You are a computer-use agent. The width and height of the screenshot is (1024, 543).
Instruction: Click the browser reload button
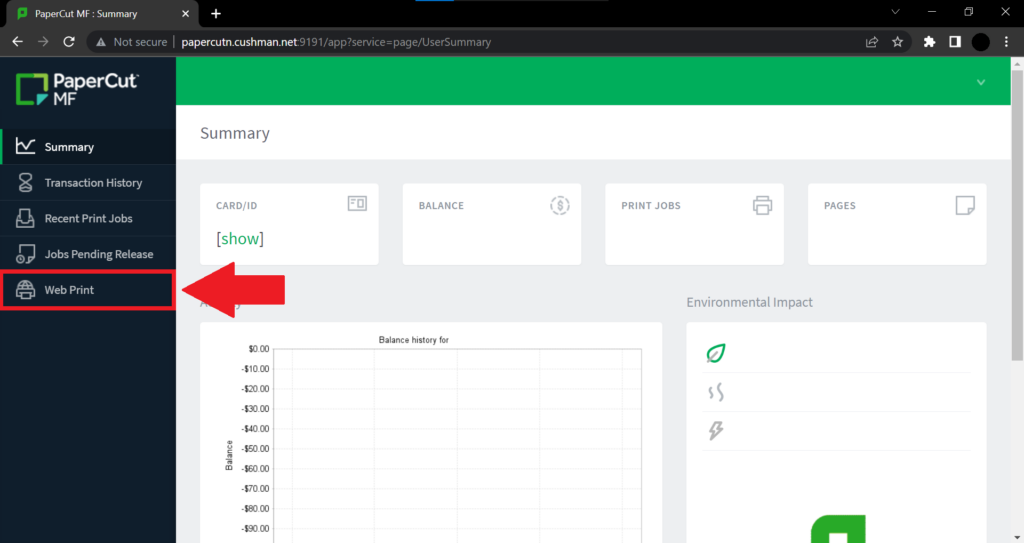pos(69,42)
